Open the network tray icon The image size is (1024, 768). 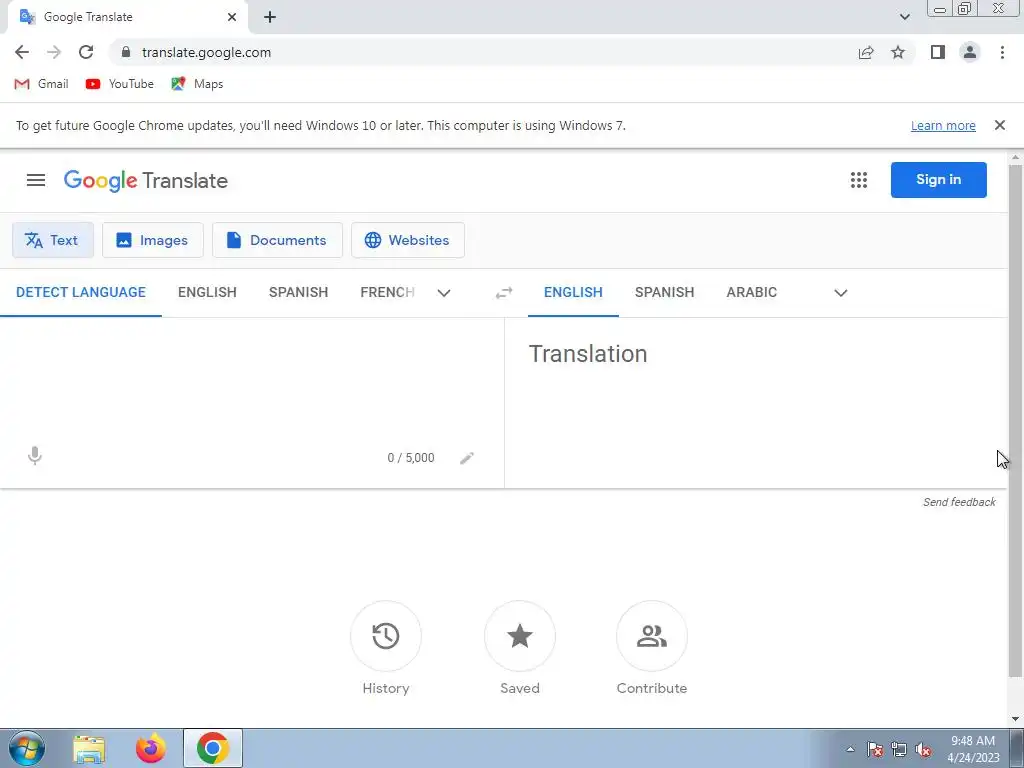tap(899, 749)
